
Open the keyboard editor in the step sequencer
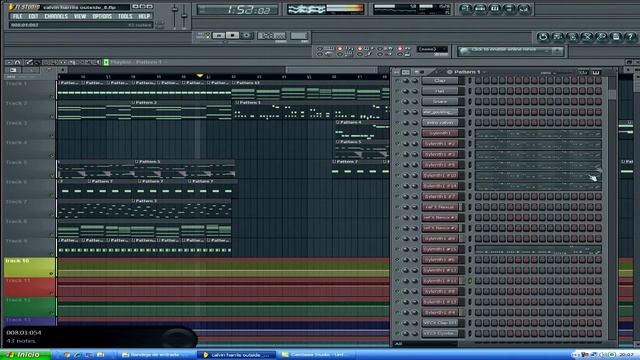[x=596, y=72]
